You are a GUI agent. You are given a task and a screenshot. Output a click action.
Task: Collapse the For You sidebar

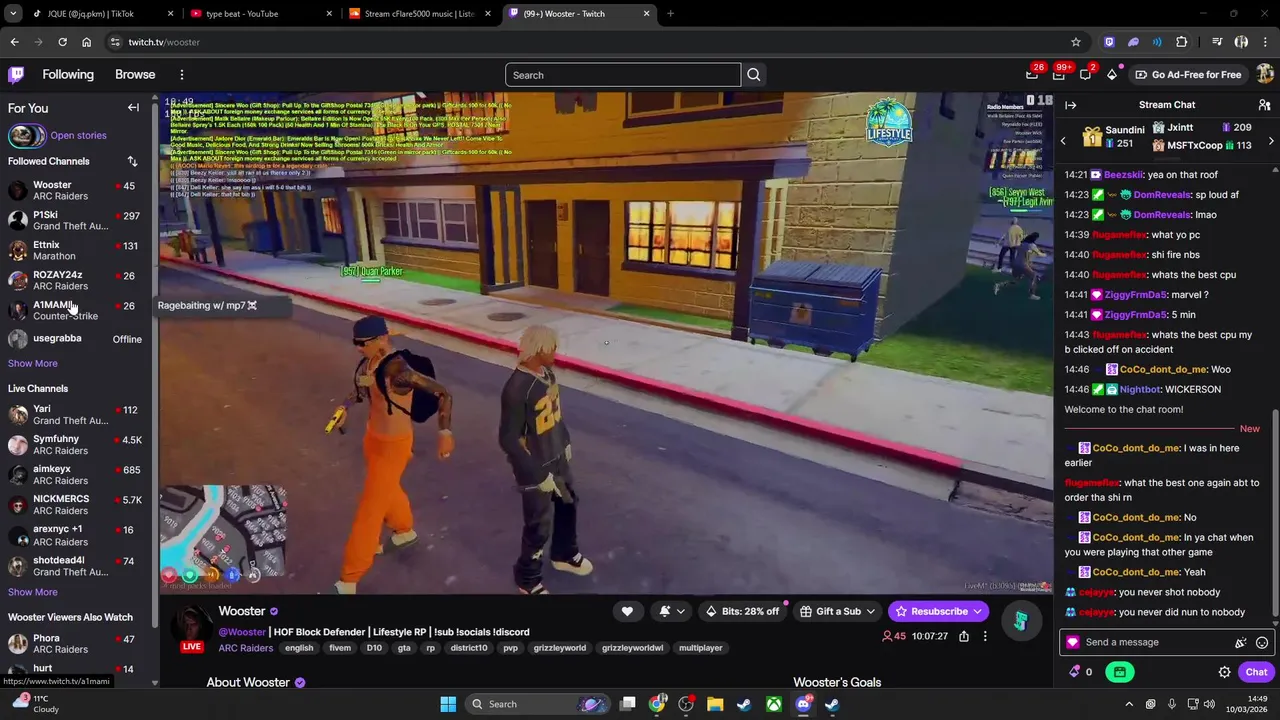[x=133, y=108]
